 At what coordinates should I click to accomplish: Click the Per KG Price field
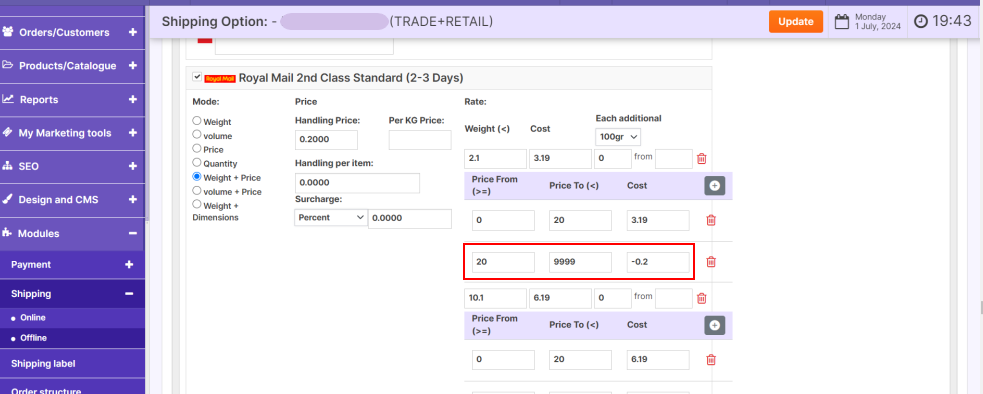click(420, 140)
